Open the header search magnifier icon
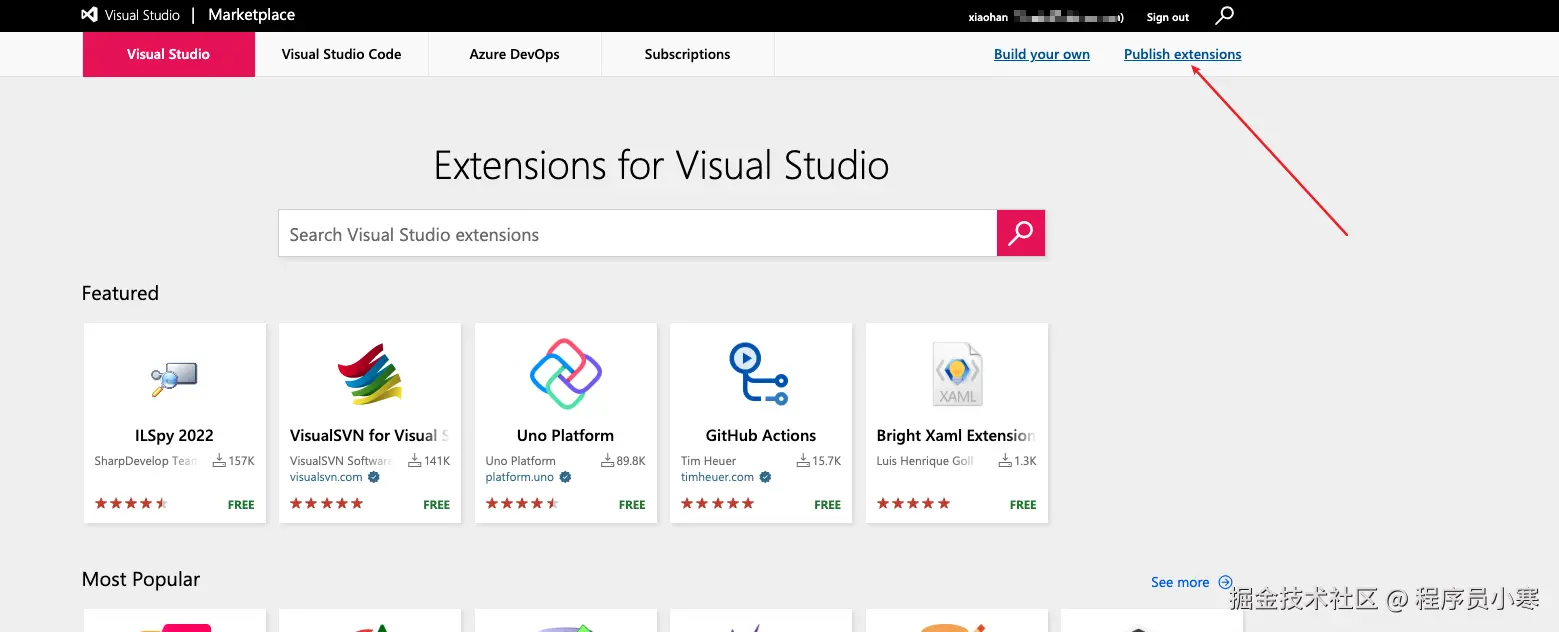1559x632 pixels. pos(1225,15)
